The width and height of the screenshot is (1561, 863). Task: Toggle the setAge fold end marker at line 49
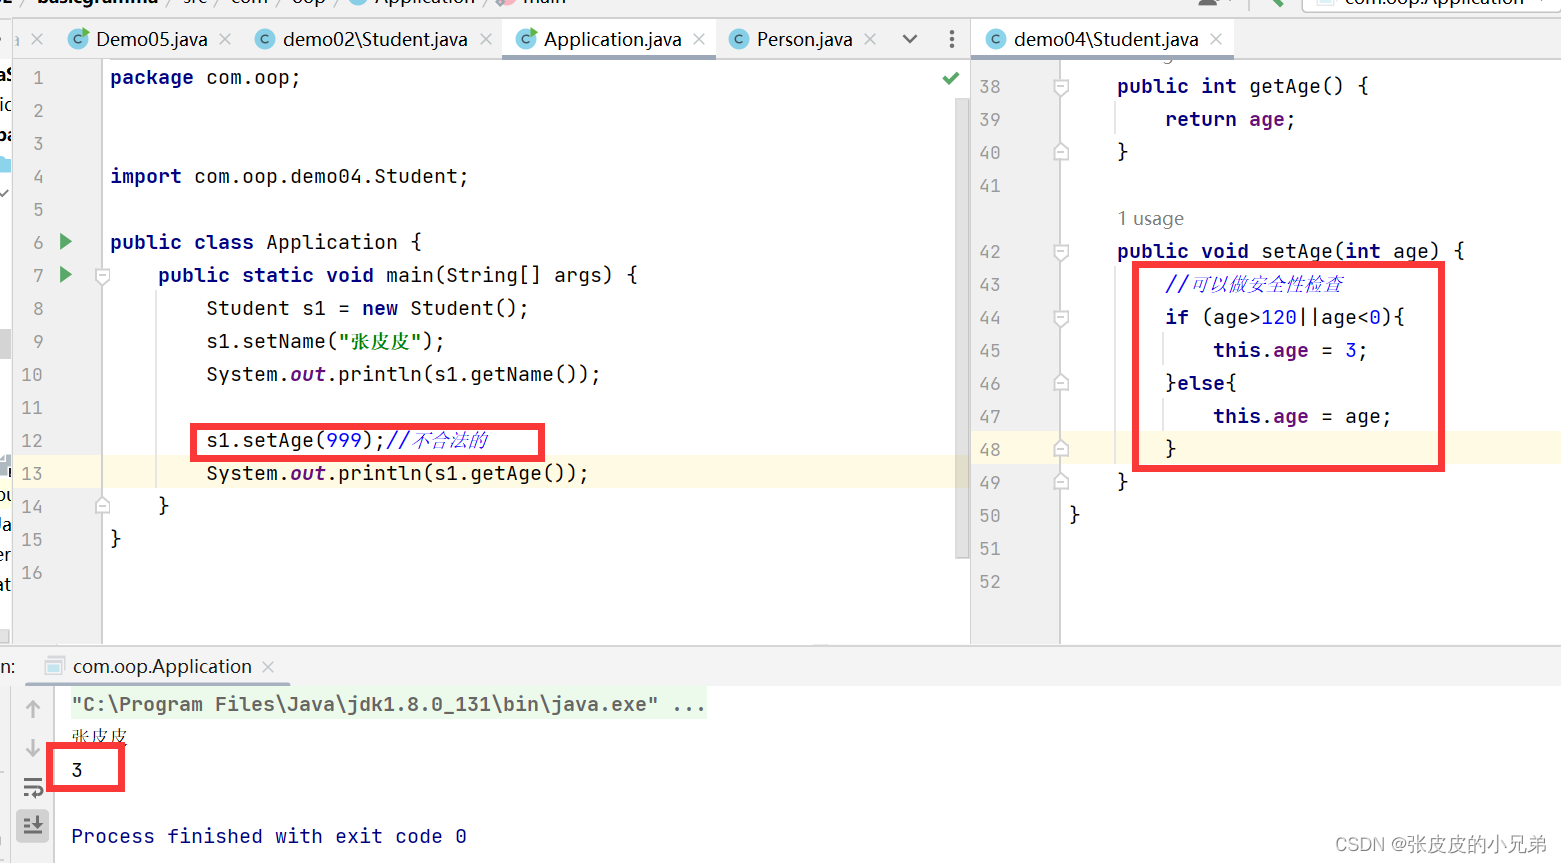click(x=1061, y=482)
